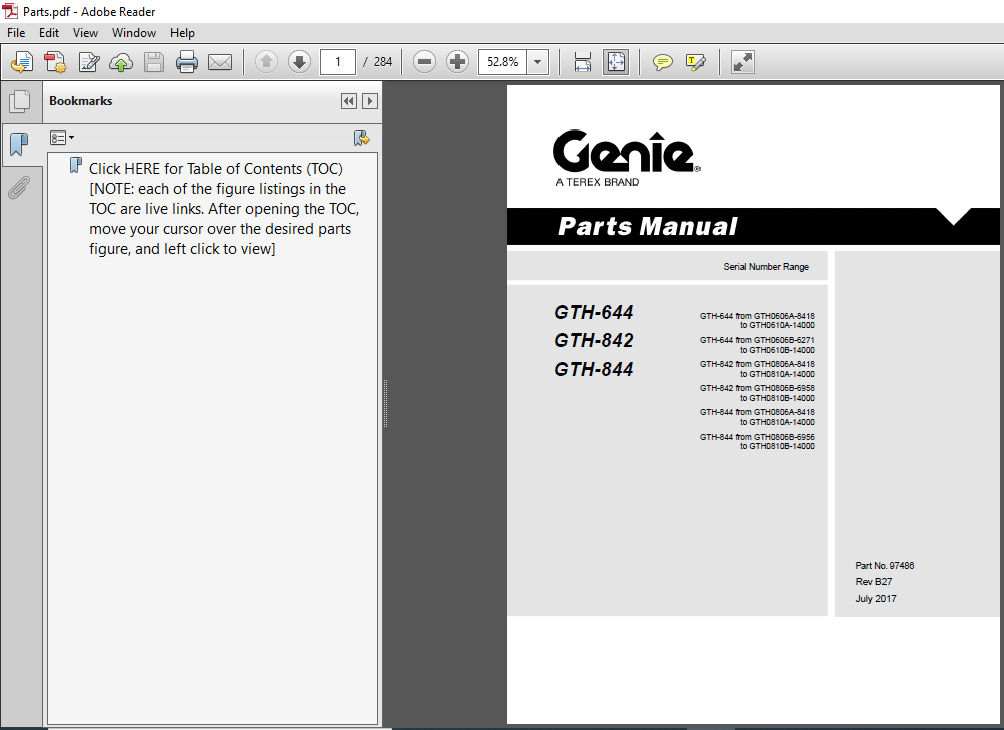Image resolution: width=1004 pixels, height=730 pixels.
Task: Click the Create PDF online toolbar icon
Action: pos(22,62)
